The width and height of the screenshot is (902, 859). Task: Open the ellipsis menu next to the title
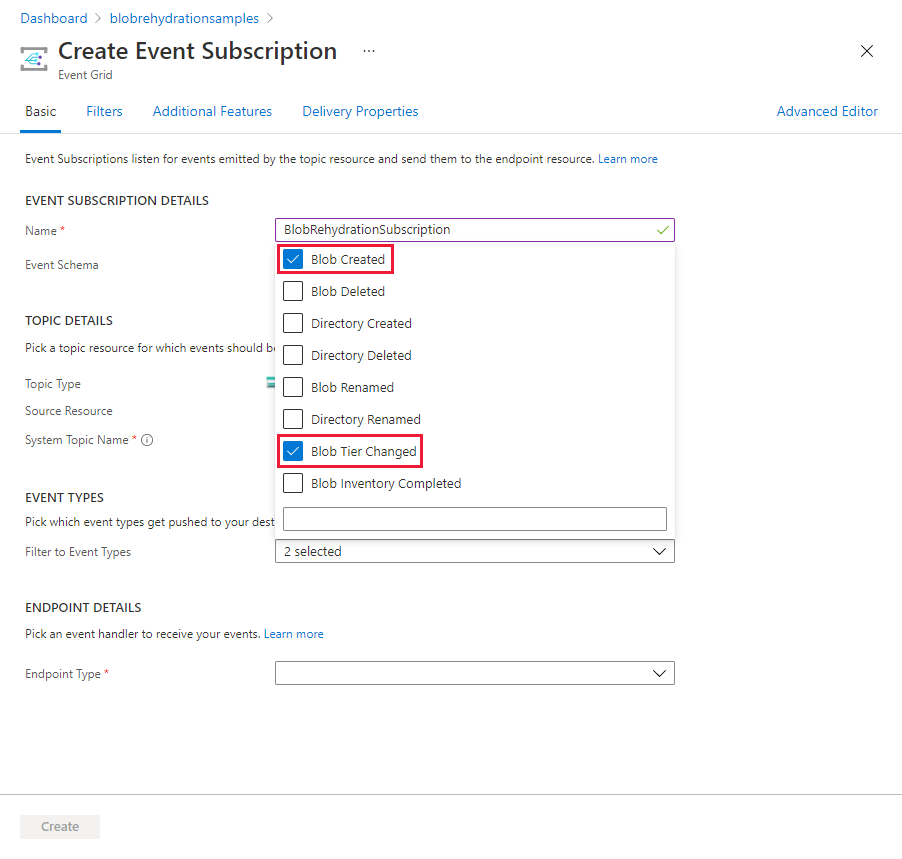click(368, 51)
